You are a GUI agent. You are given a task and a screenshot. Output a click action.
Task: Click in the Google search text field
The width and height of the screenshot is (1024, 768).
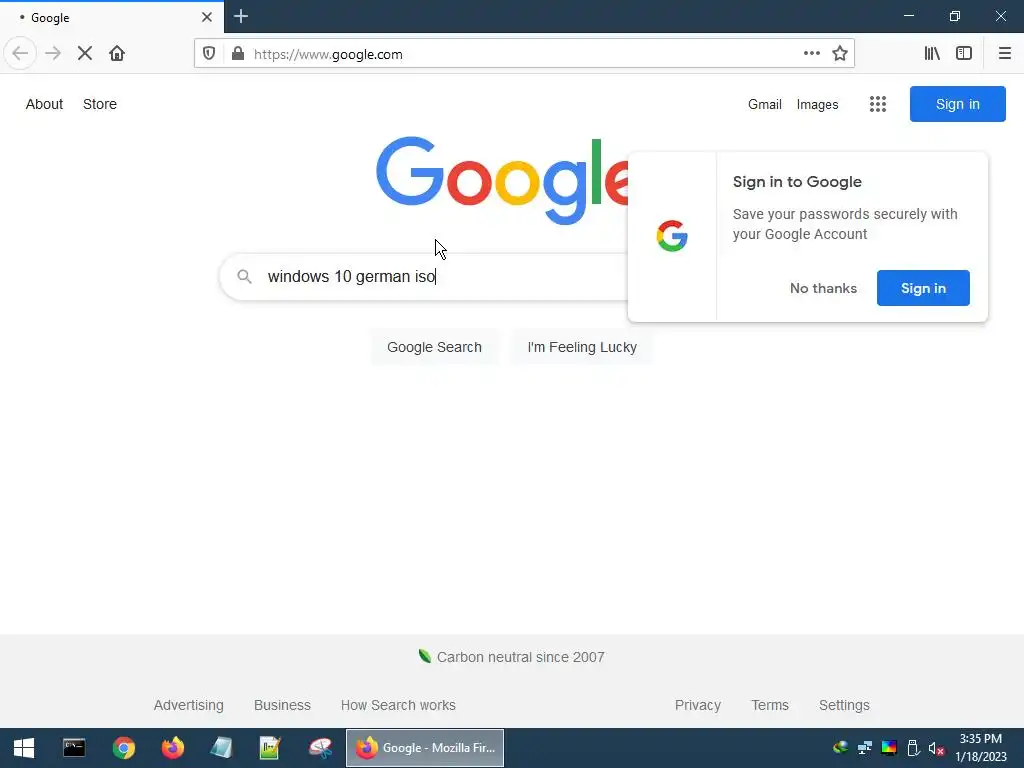(444, 276)
